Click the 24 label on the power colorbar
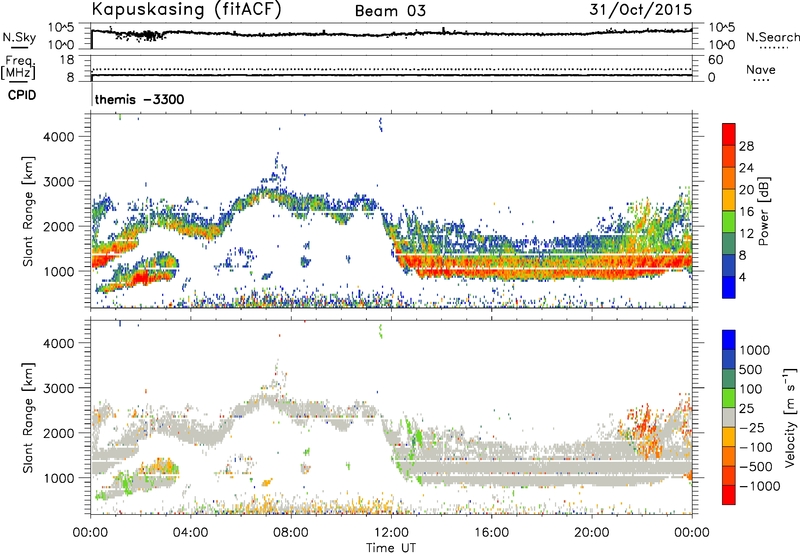The height and width of the screenshot is (554, 800). pos(746,168)
